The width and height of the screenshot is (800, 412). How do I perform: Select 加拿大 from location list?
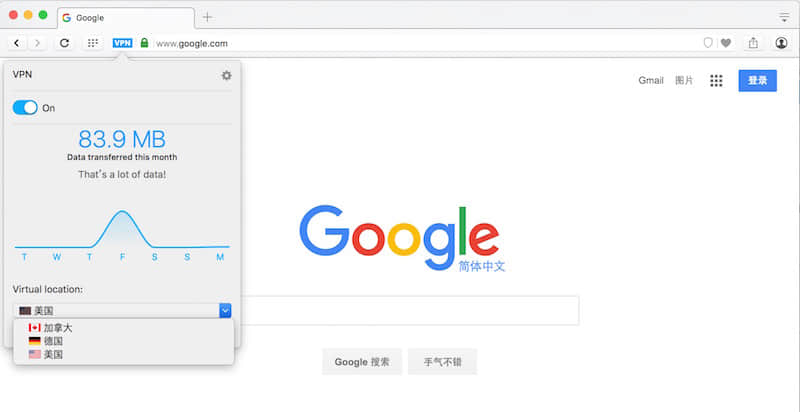coord(57,328)
